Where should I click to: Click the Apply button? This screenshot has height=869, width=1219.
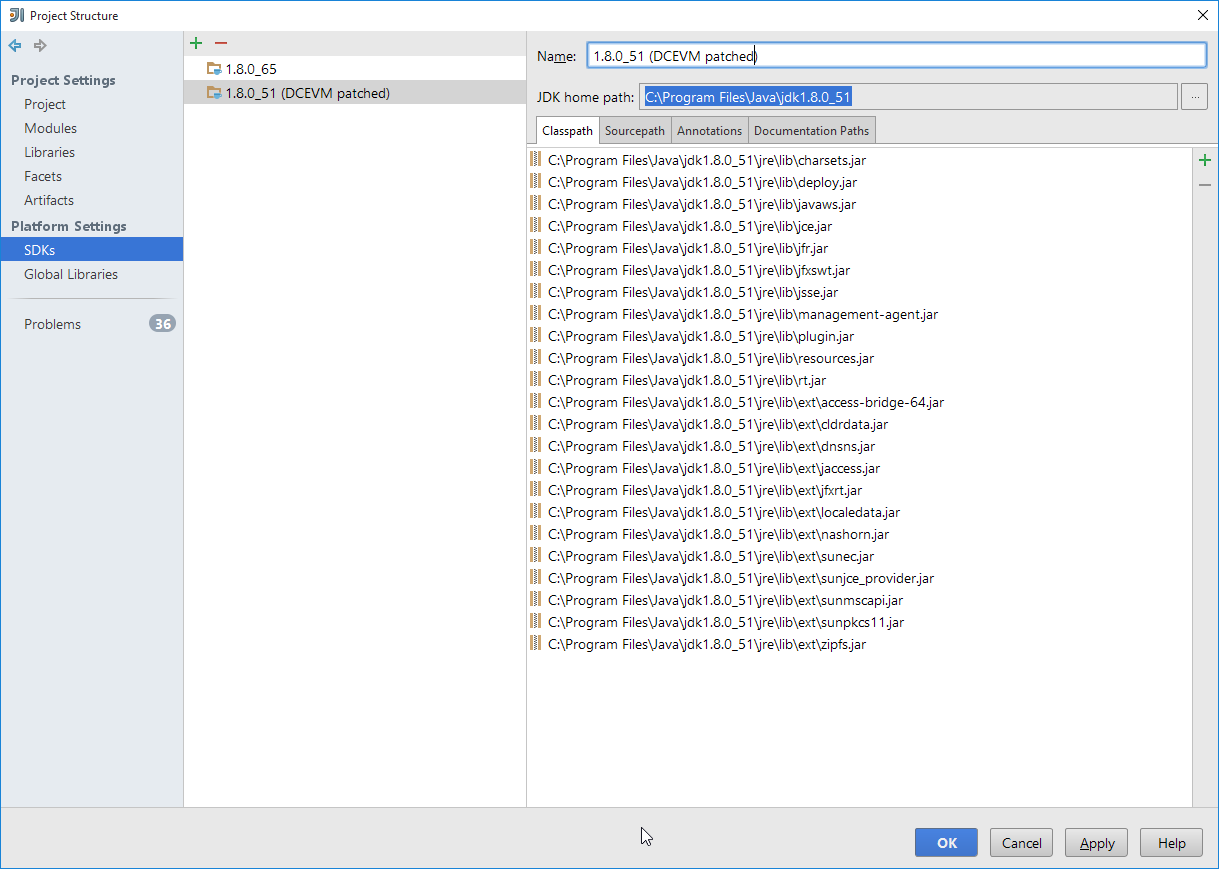tap(1096, 843)
